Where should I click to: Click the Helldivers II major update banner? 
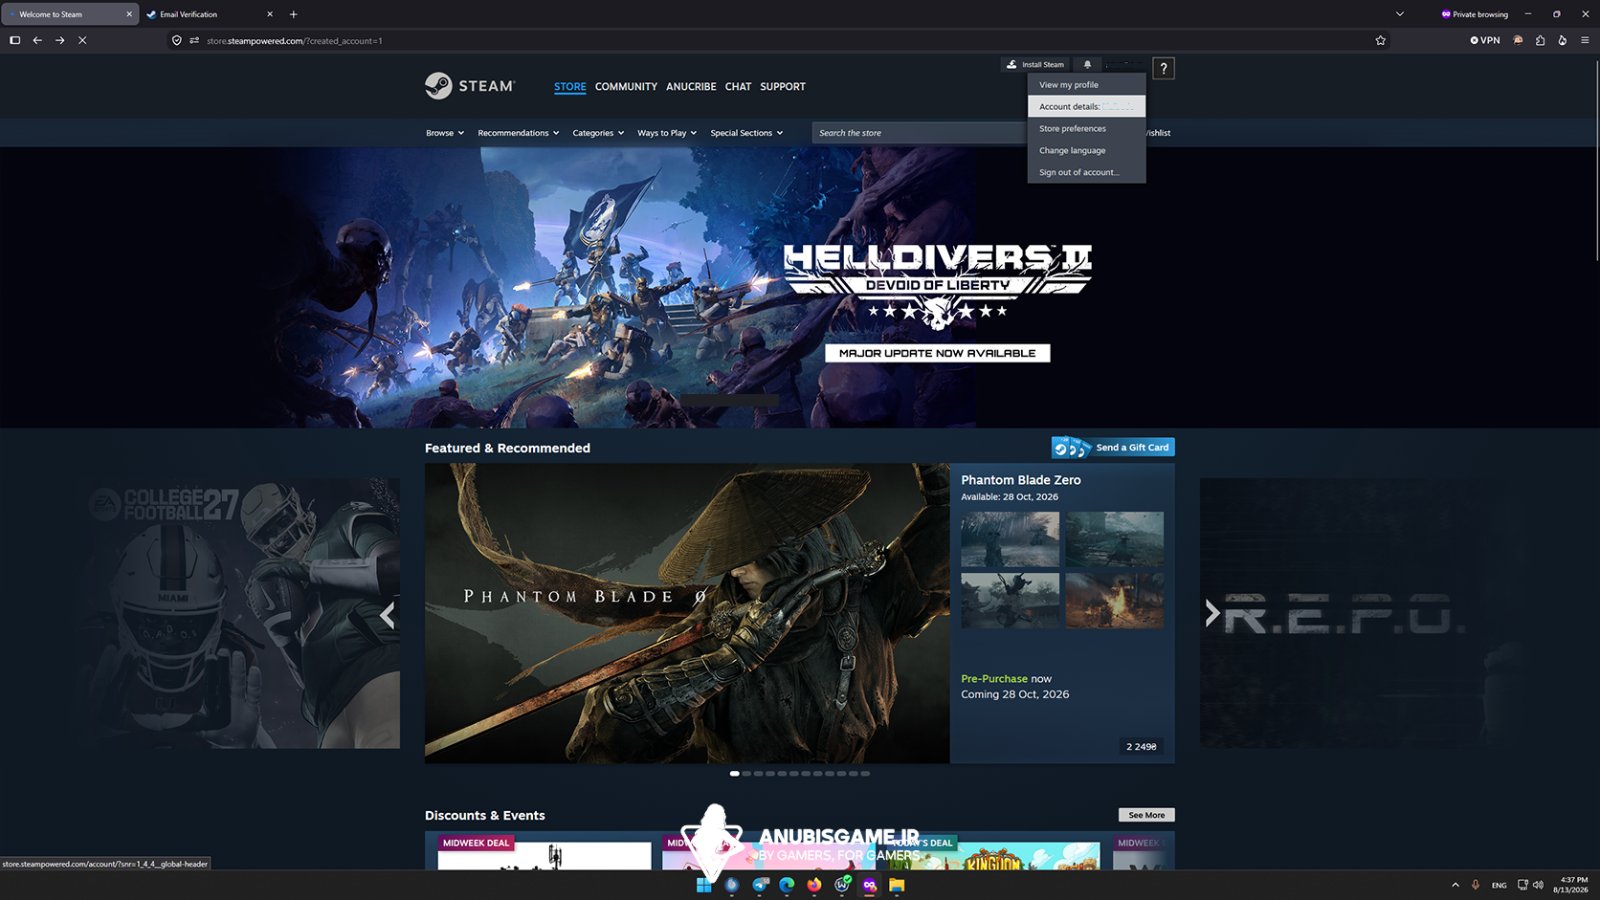(x=938, y=353)
